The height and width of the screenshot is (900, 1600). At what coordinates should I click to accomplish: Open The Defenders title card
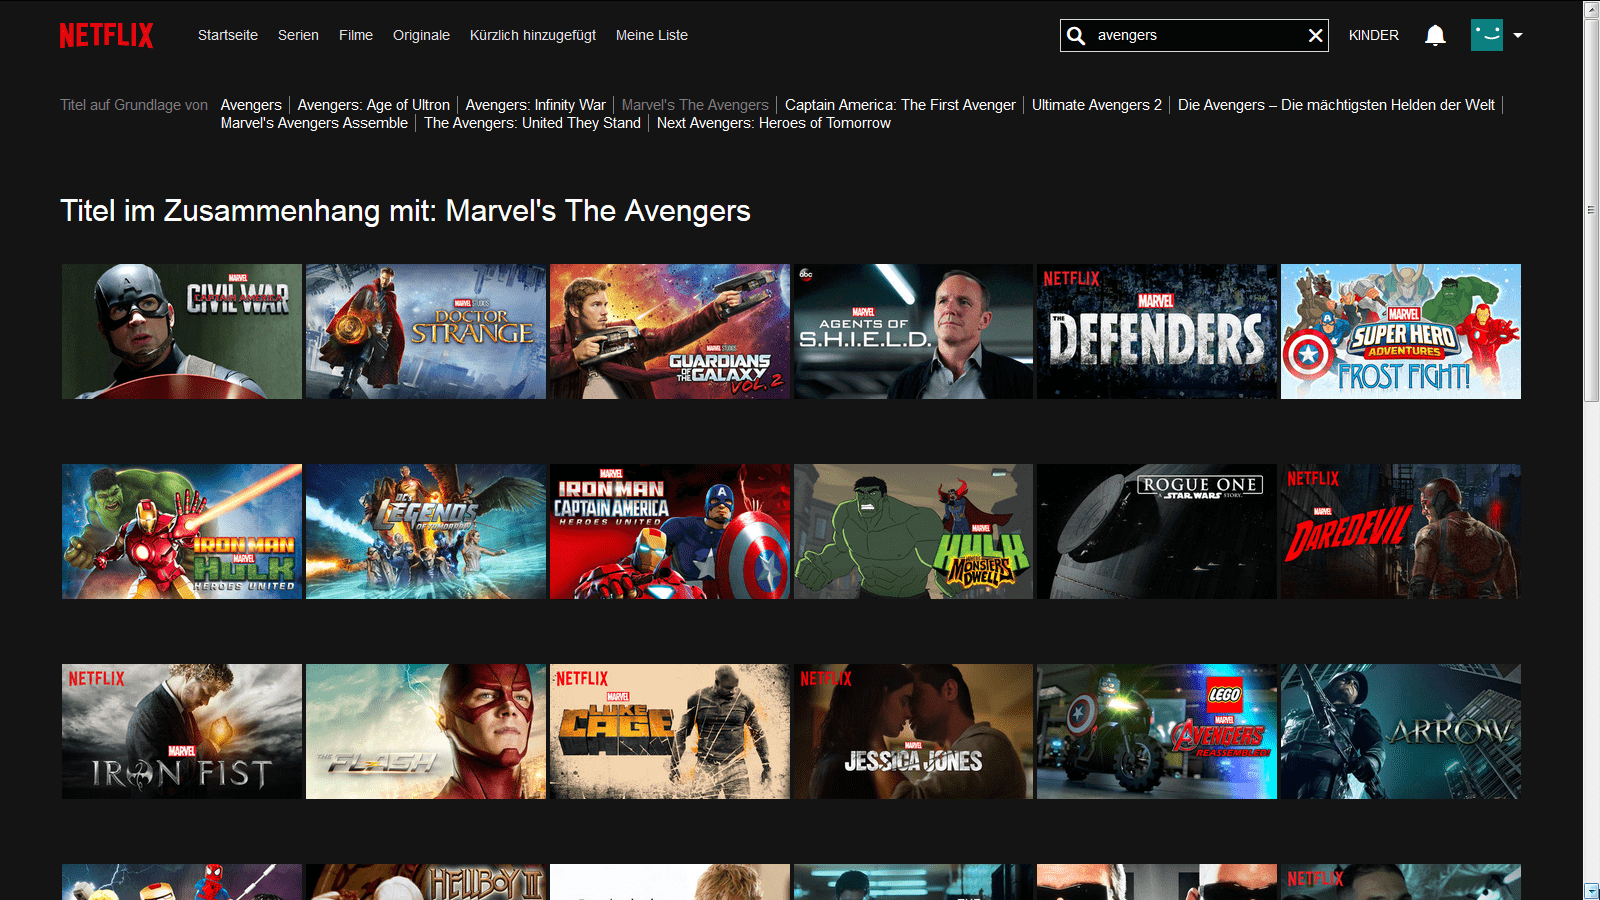pyautogui.click(x=1157, y=332)
